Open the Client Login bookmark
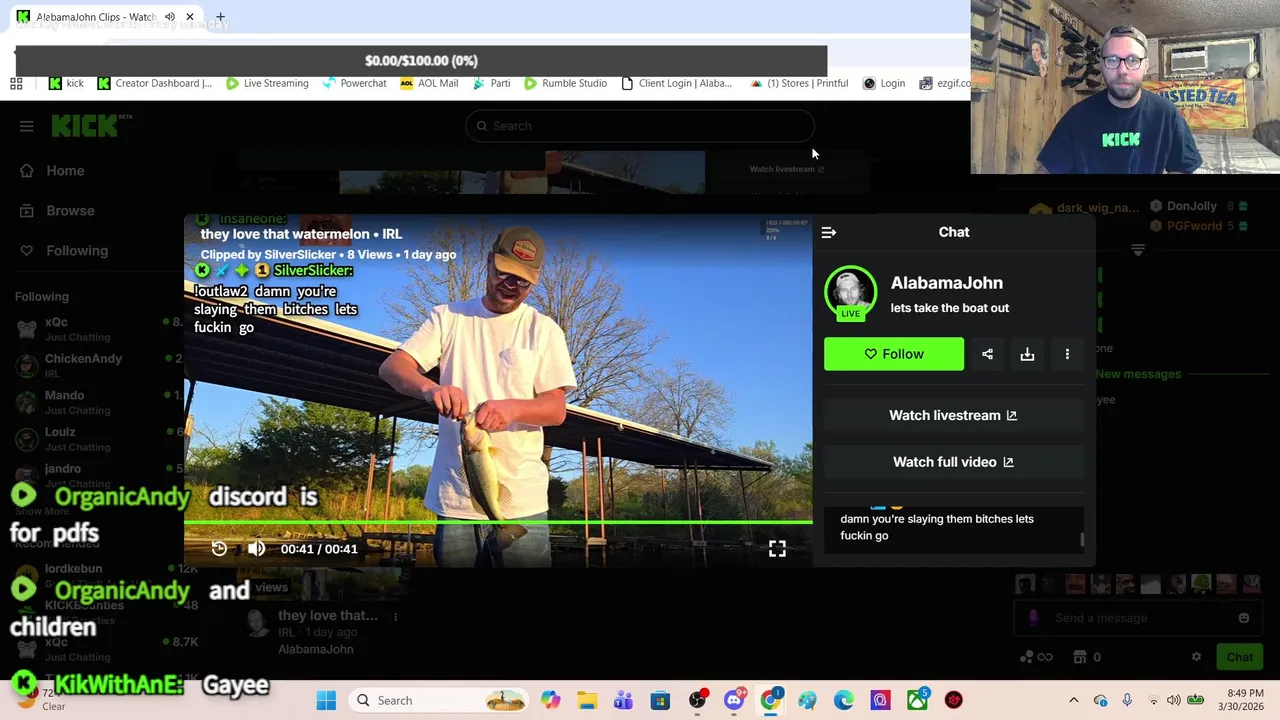Screen dimensions: 1280x720 676,84
